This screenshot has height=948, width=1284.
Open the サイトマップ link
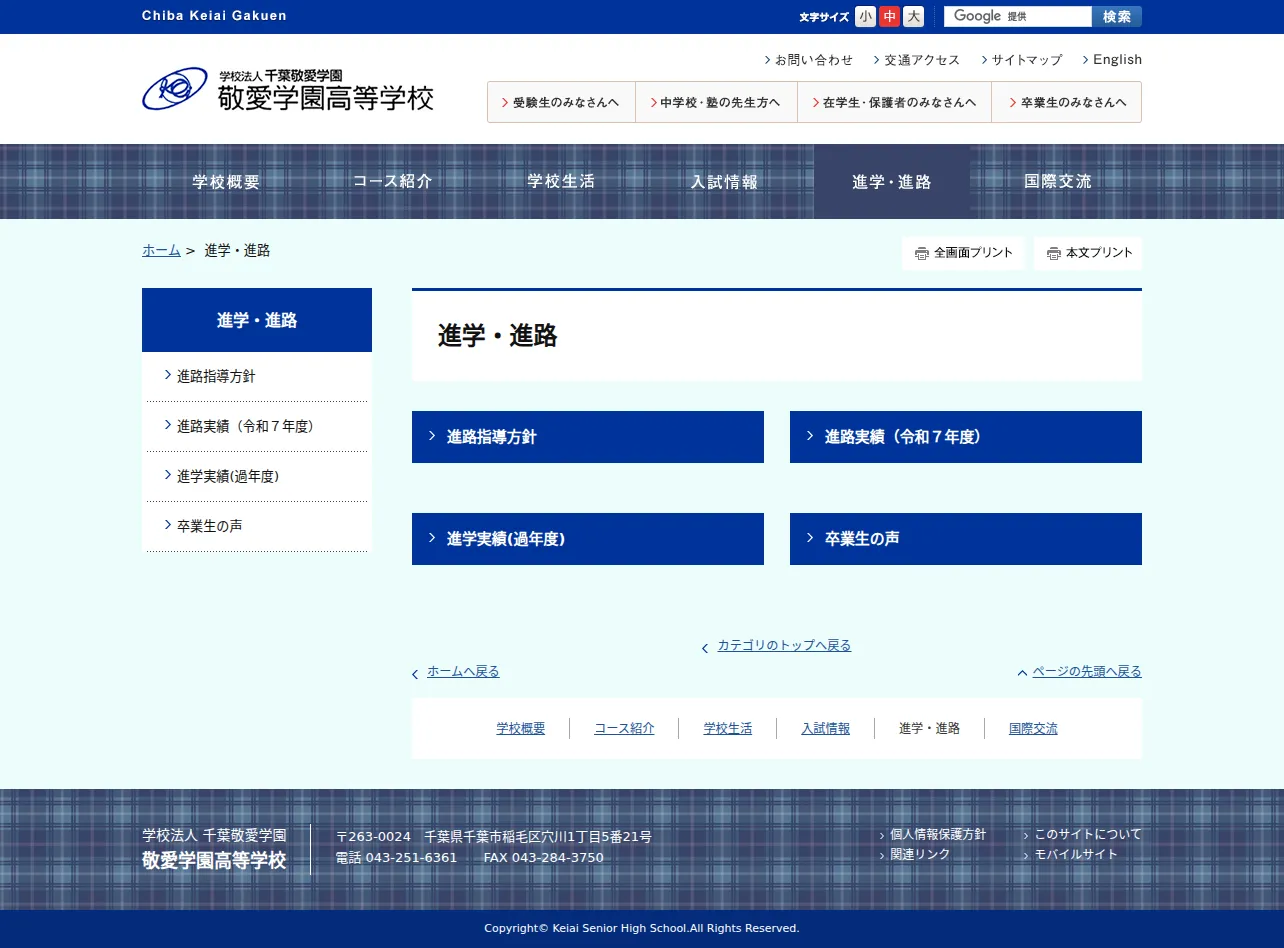click(x=1022, y=60)
